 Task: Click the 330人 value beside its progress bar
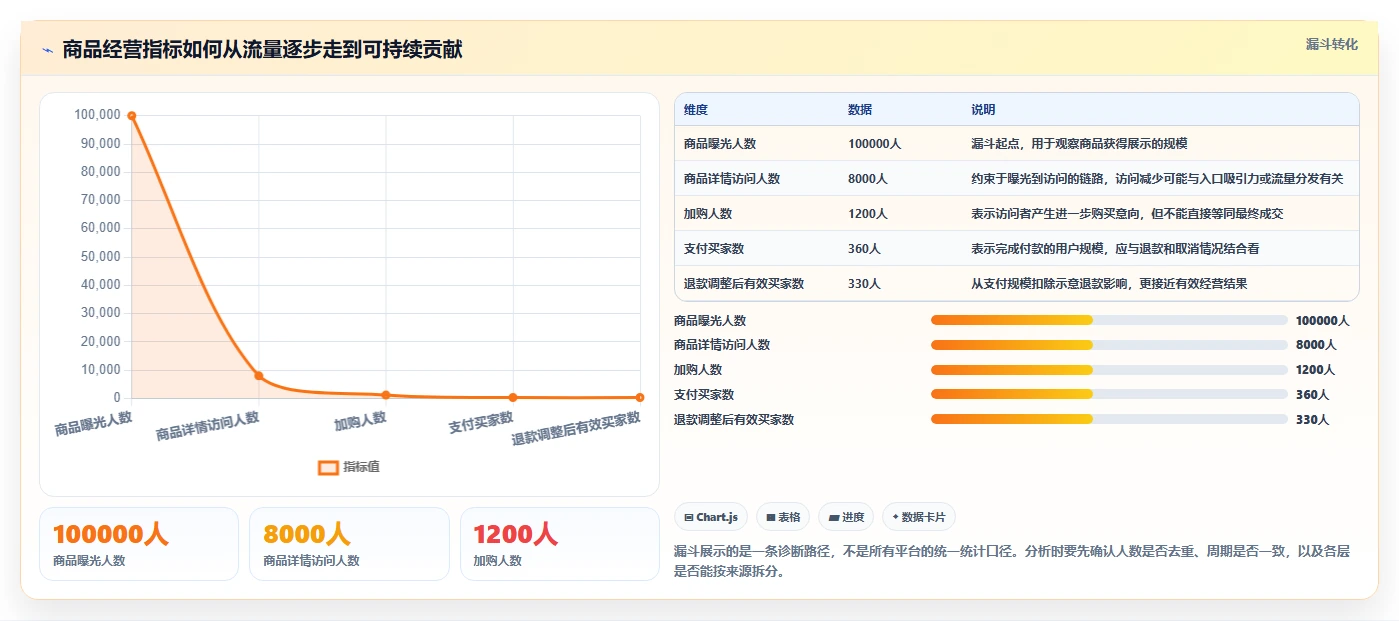1312,420
